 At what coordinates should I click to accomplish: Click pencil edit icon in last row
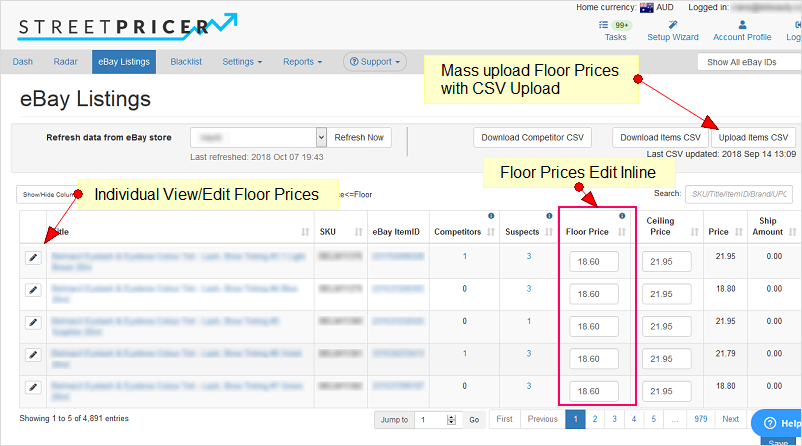pyautogui.click(x=33, y=387)
